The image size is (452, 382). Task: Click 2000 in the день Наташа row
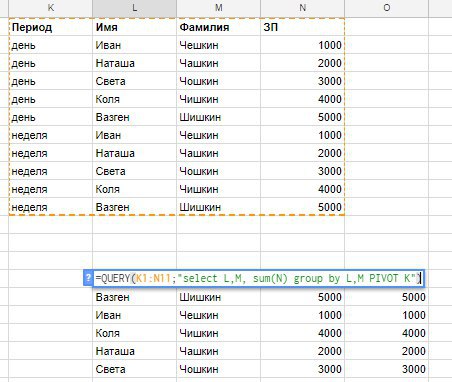coord(303,63)
